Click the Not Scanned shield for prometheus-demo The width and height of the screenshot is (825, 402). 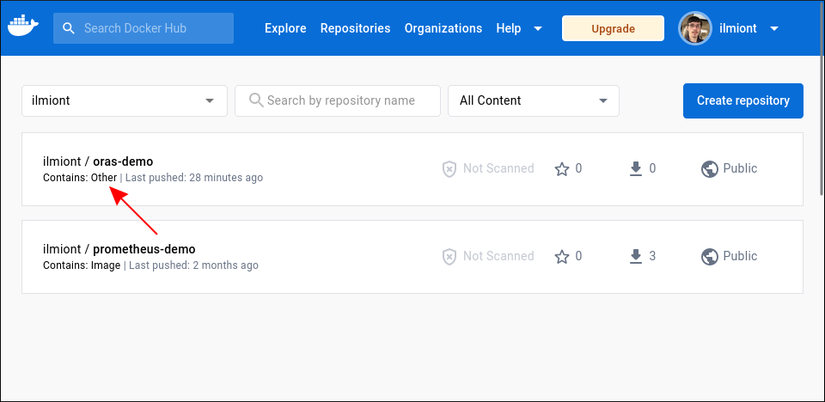point(450,257)
